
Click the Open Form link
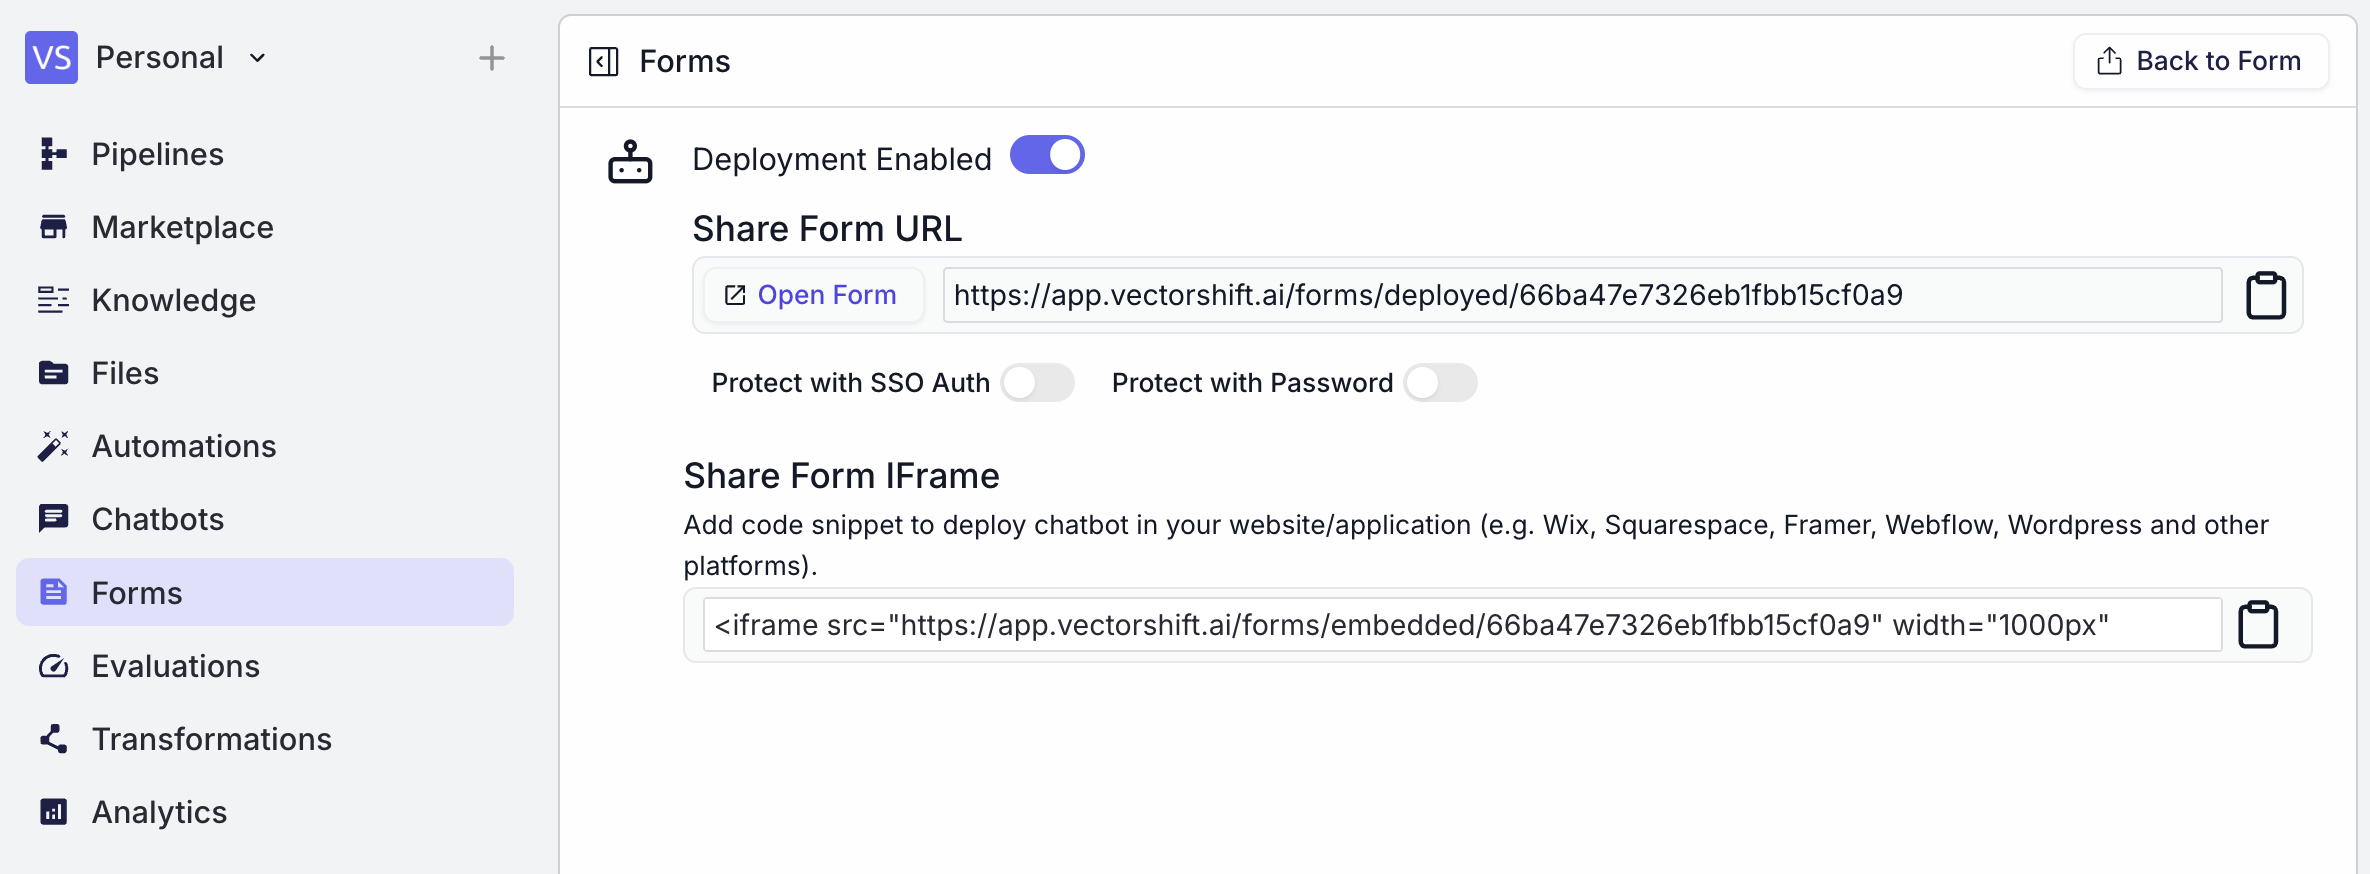(x=813, y=294)
